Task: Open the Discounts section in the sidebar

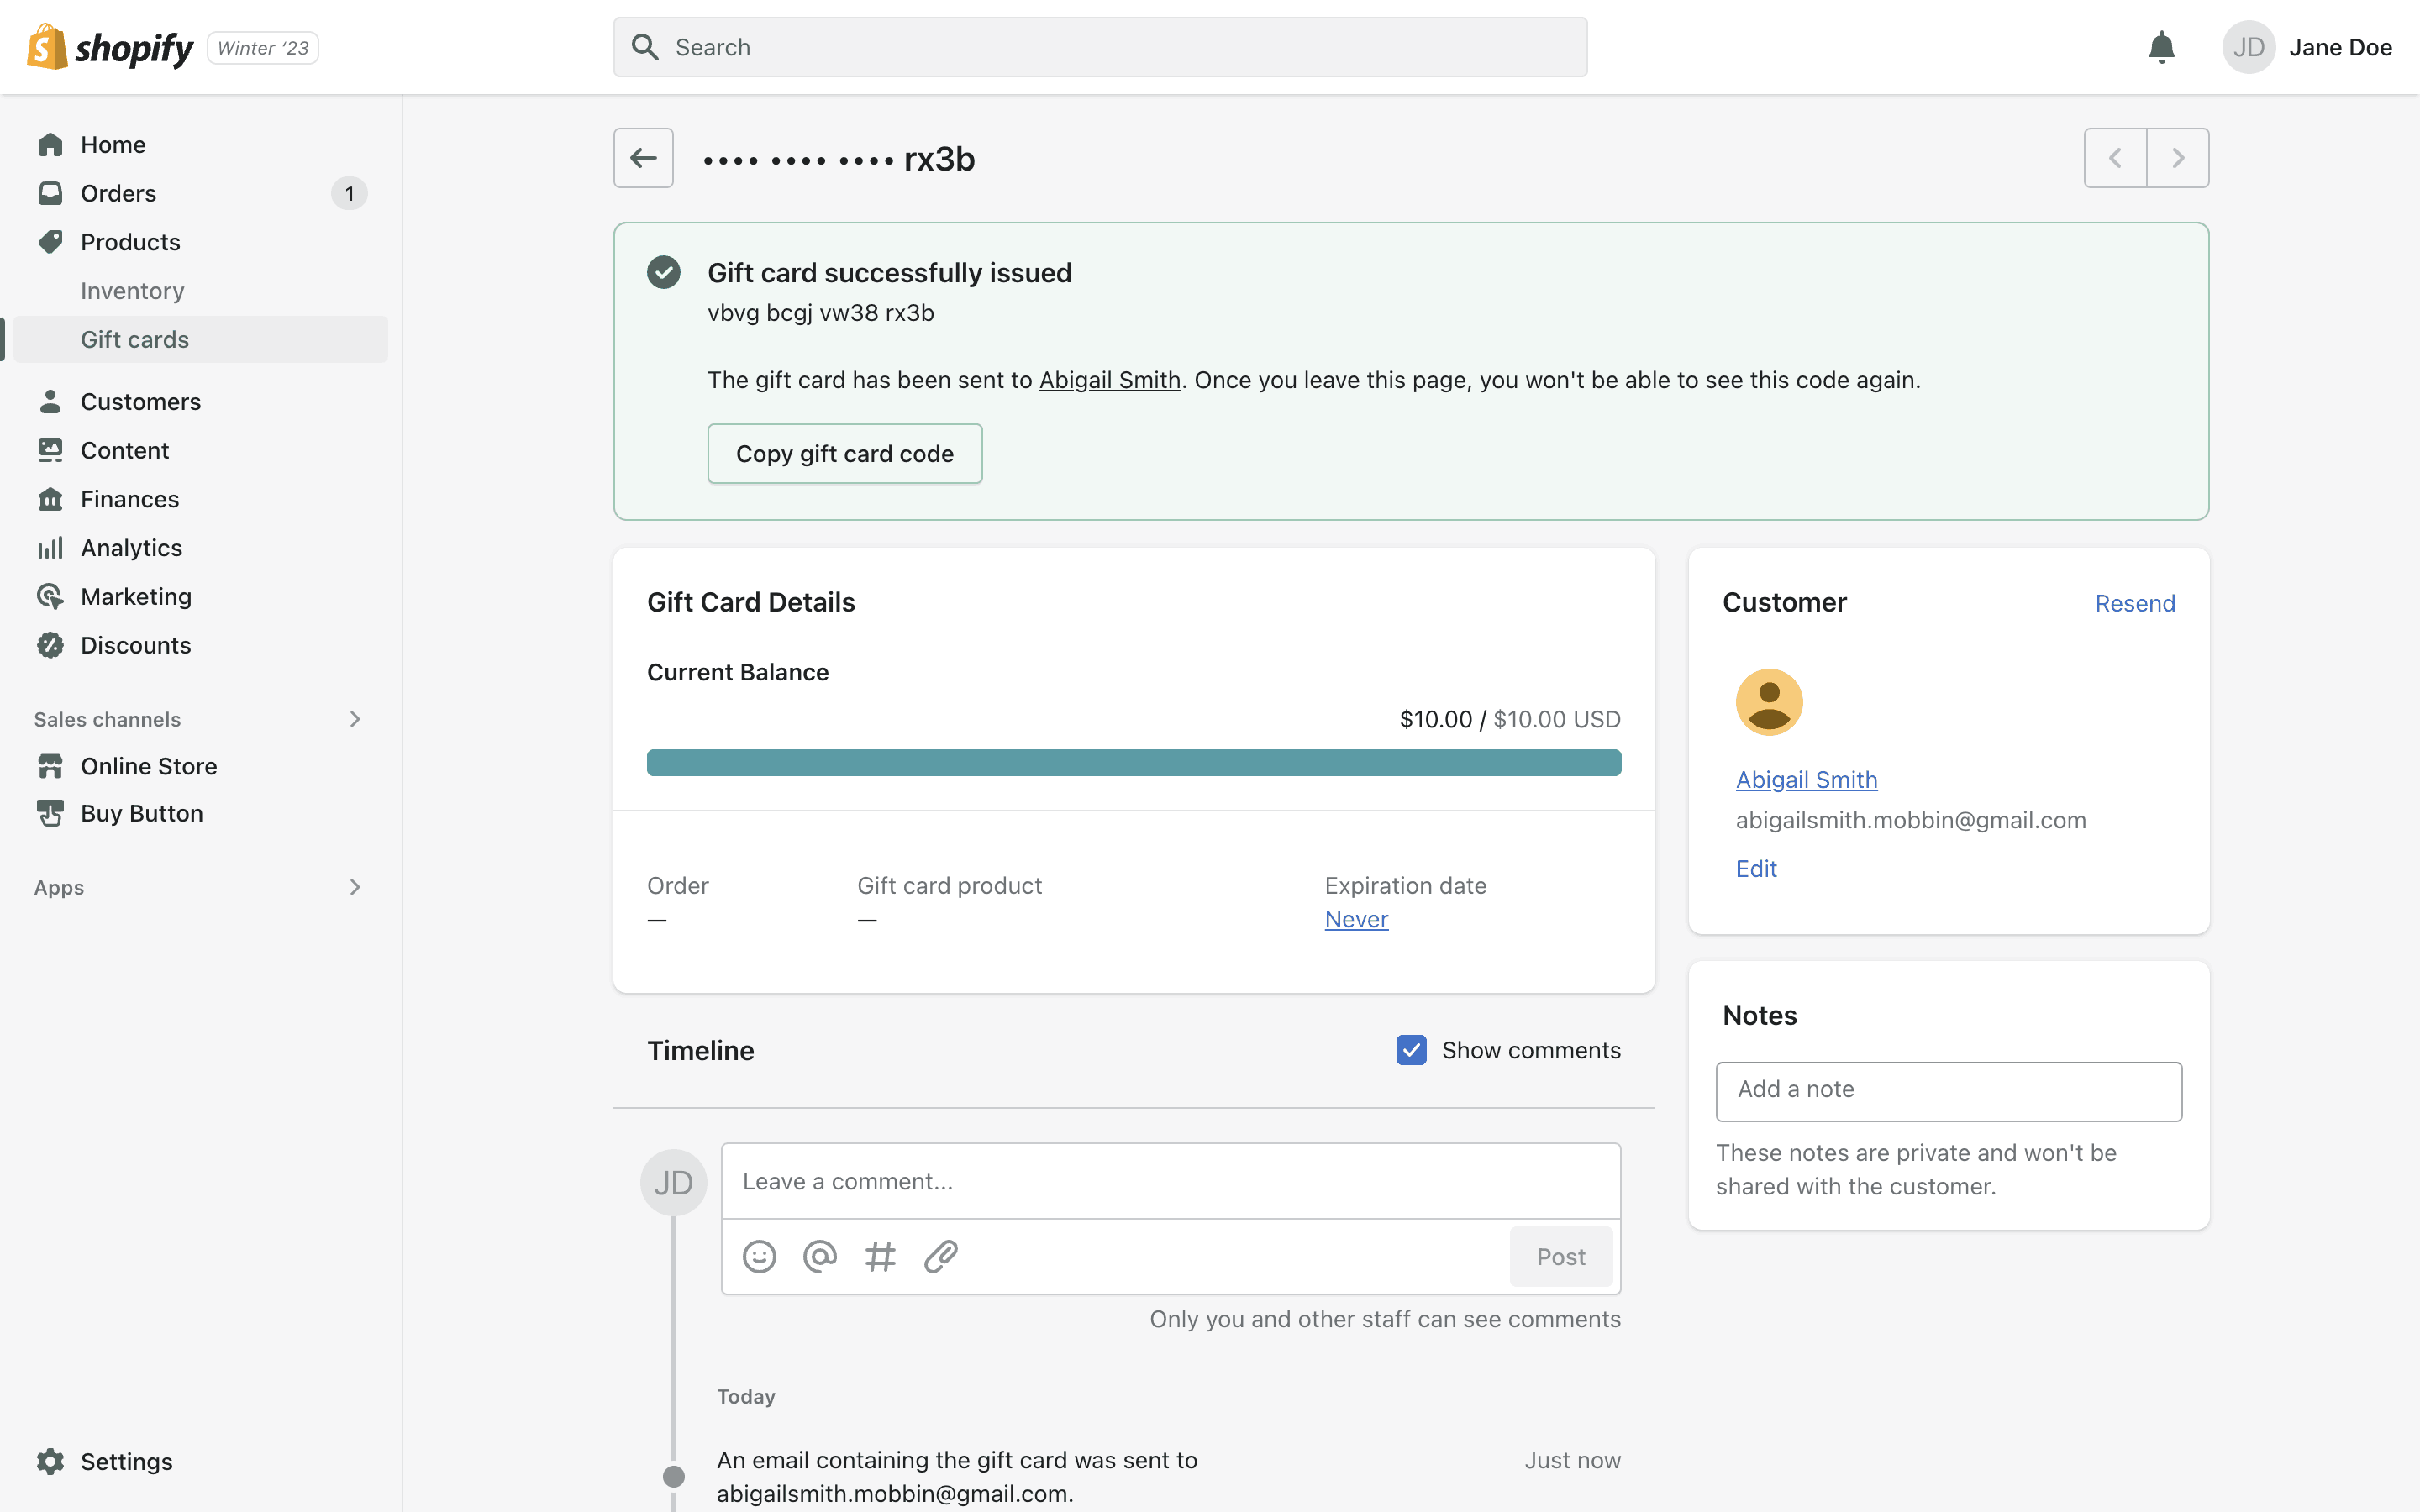Action: pyautogui.click(x=135, y=645)
